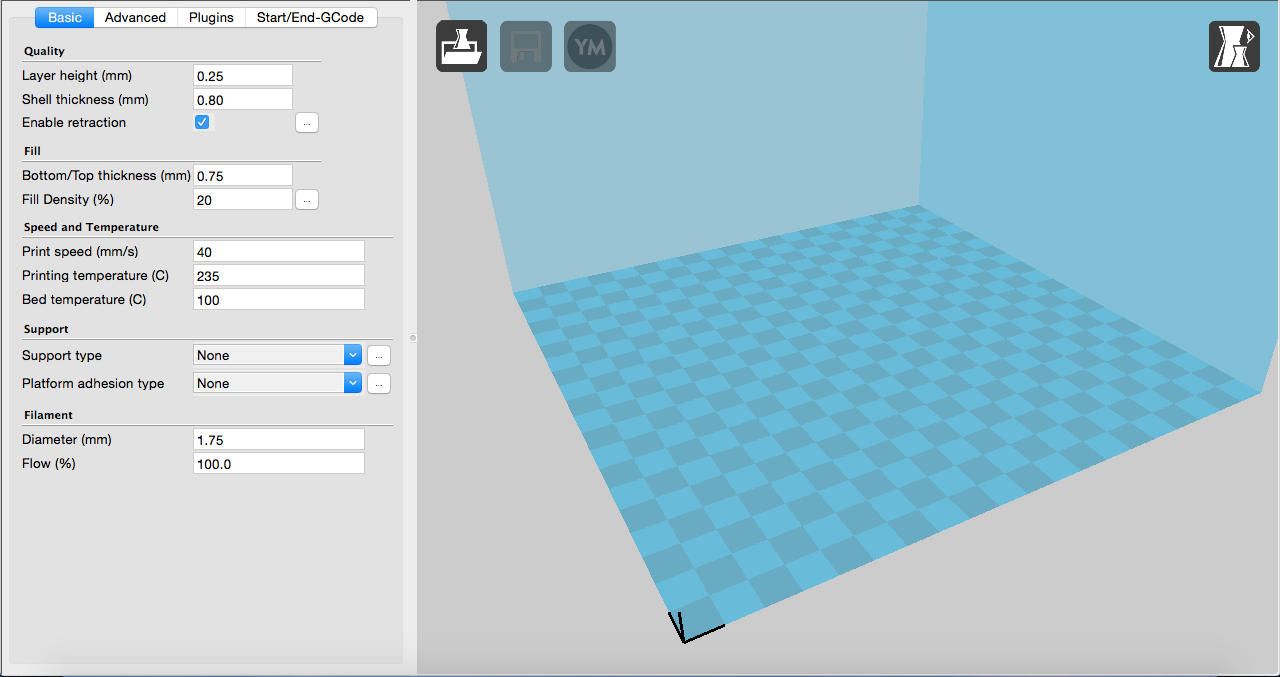
Task: Click the Printing temperature field
Action: (278, 276)
